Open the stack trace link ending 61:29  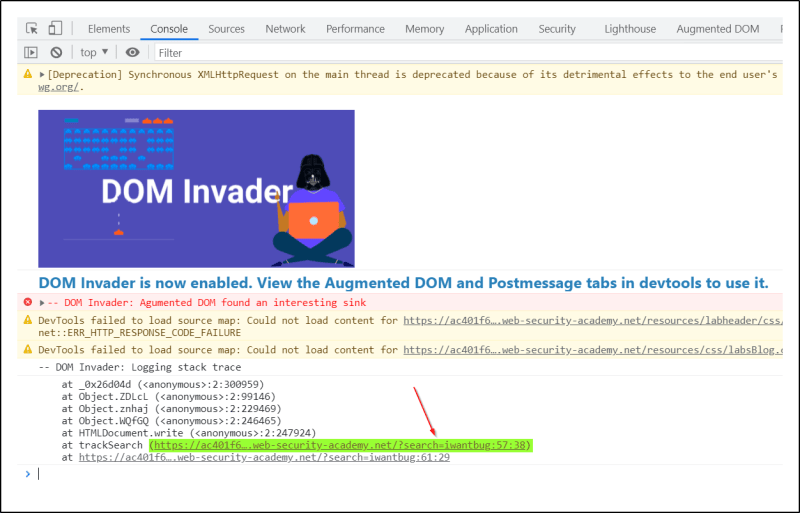pos(264,457)
